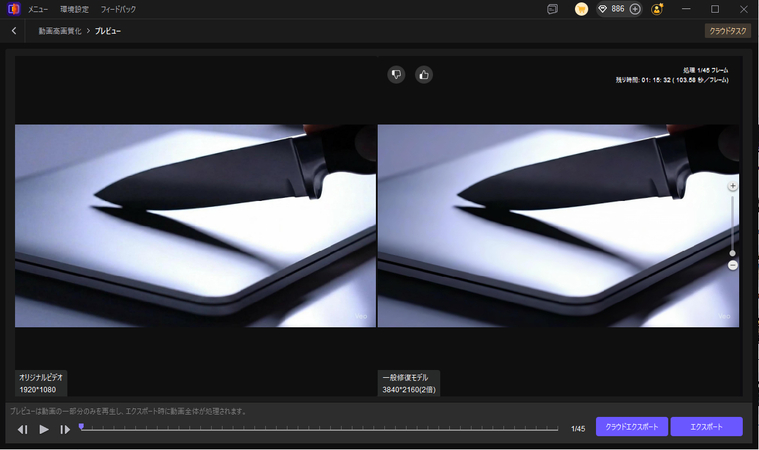Viewport: 759px width, 450px height.
Task: Step to the previous frame
Action: pos(22,429)
